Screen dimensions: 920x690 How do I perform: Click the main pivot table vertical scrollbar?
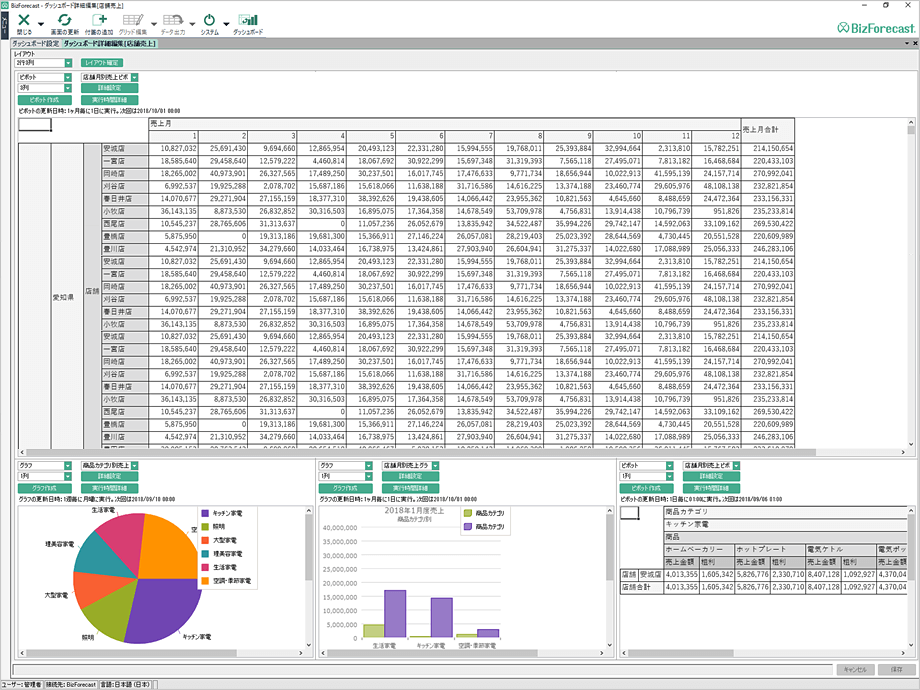pos(911,290)
